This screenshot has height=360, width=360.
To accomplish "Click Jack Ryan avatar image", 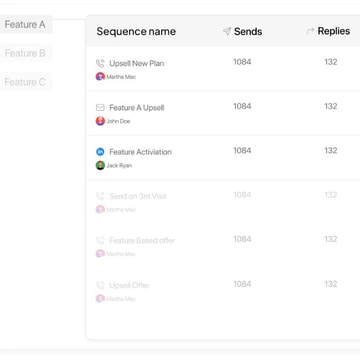I will pyautogui.click(x=100, y=165).
